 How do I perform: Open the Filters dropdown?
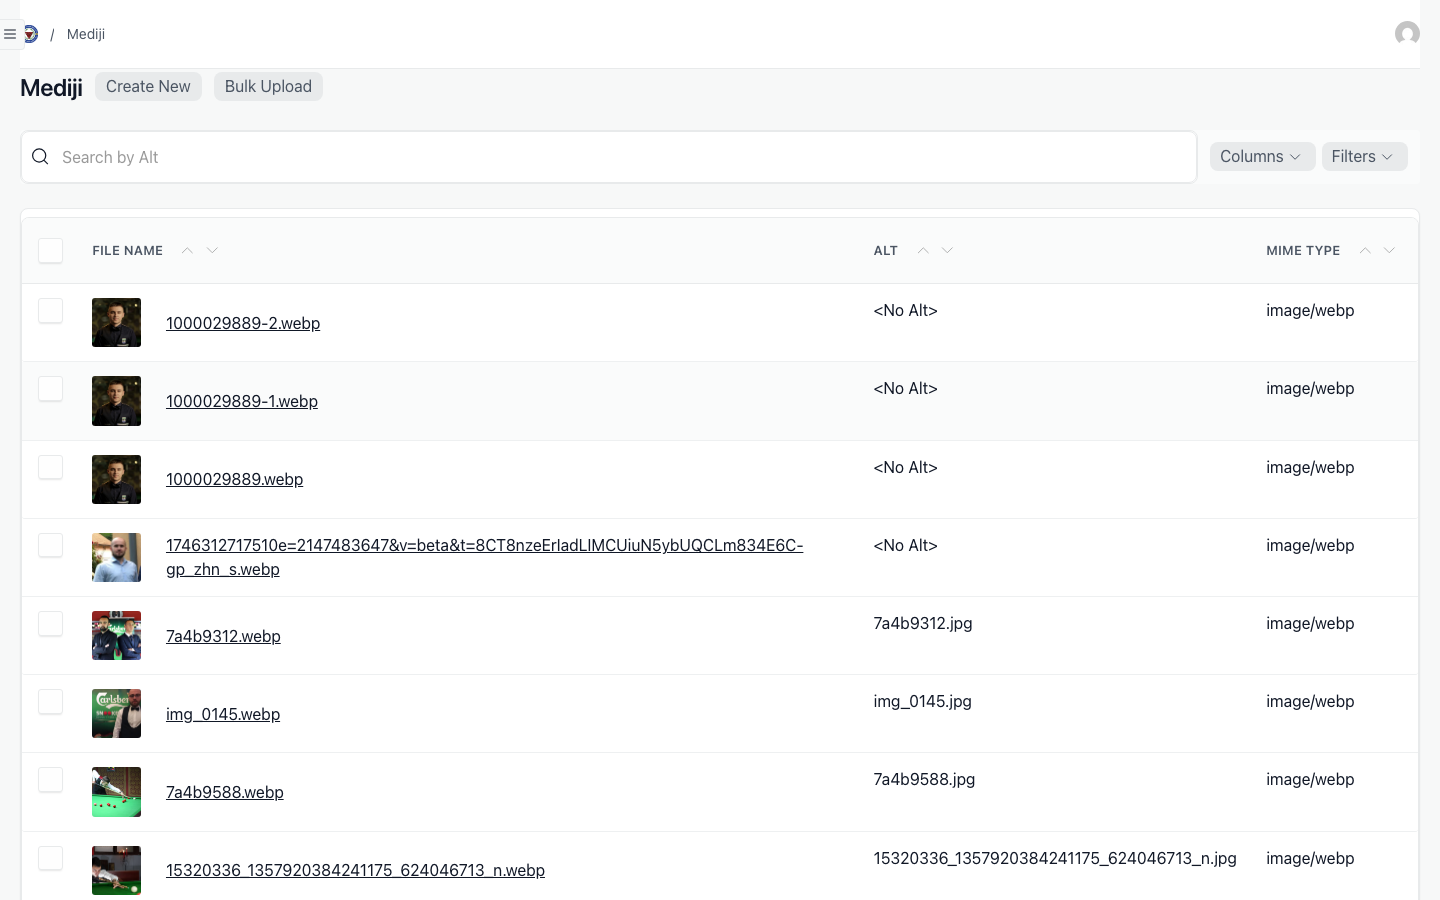click(x=1364, y=157)
